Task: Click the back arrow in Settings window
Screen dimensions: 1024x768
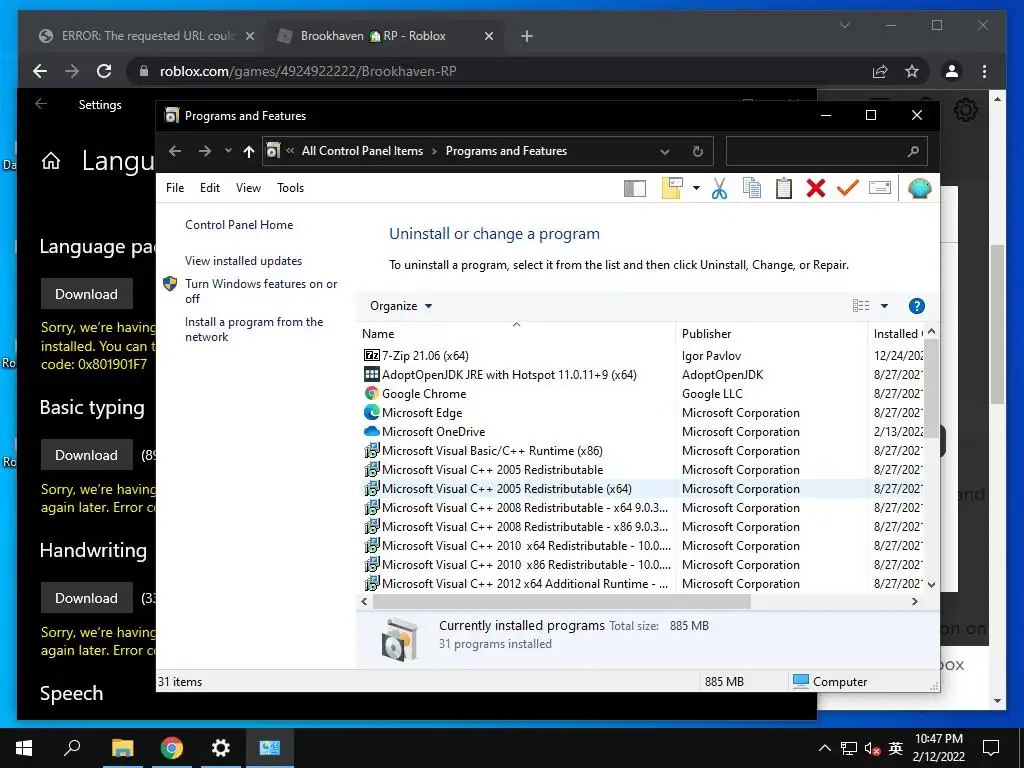Action: pos(41,104)
